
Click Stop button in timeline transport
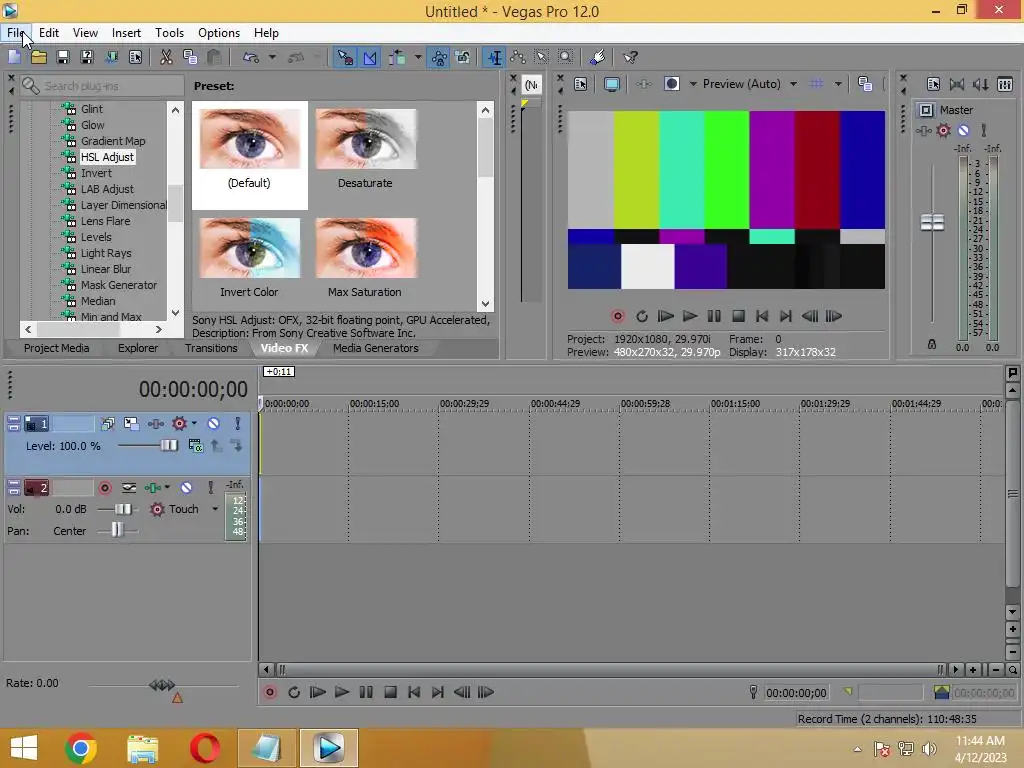coord(390,692)
